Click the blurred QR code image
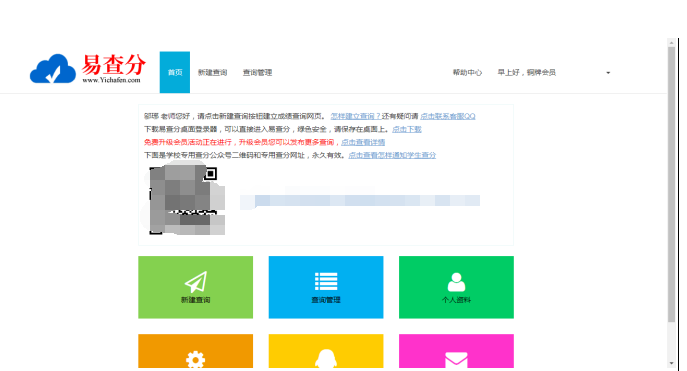687x371 pixels. click(x=184, y=200)
